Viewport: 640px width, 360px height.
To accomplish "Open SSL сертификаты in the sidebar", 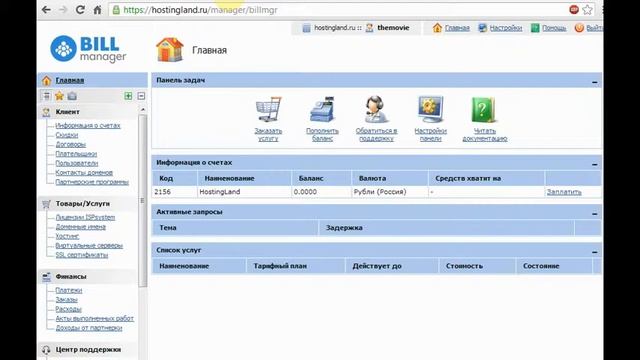I will 82,255.
